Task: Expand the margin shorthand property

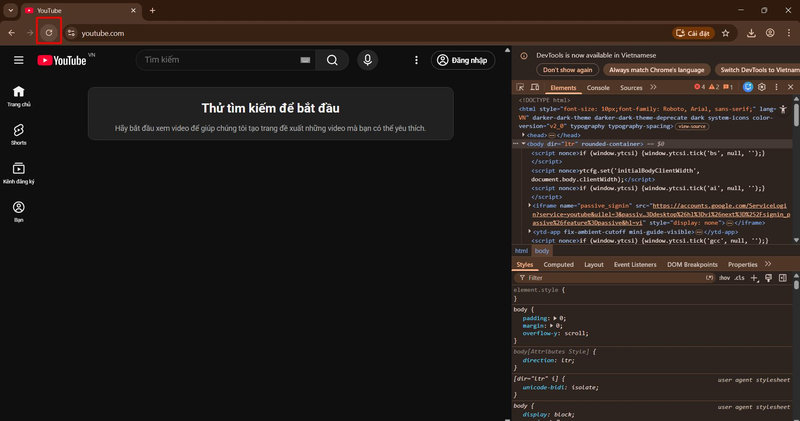Action: pos(552,326)
